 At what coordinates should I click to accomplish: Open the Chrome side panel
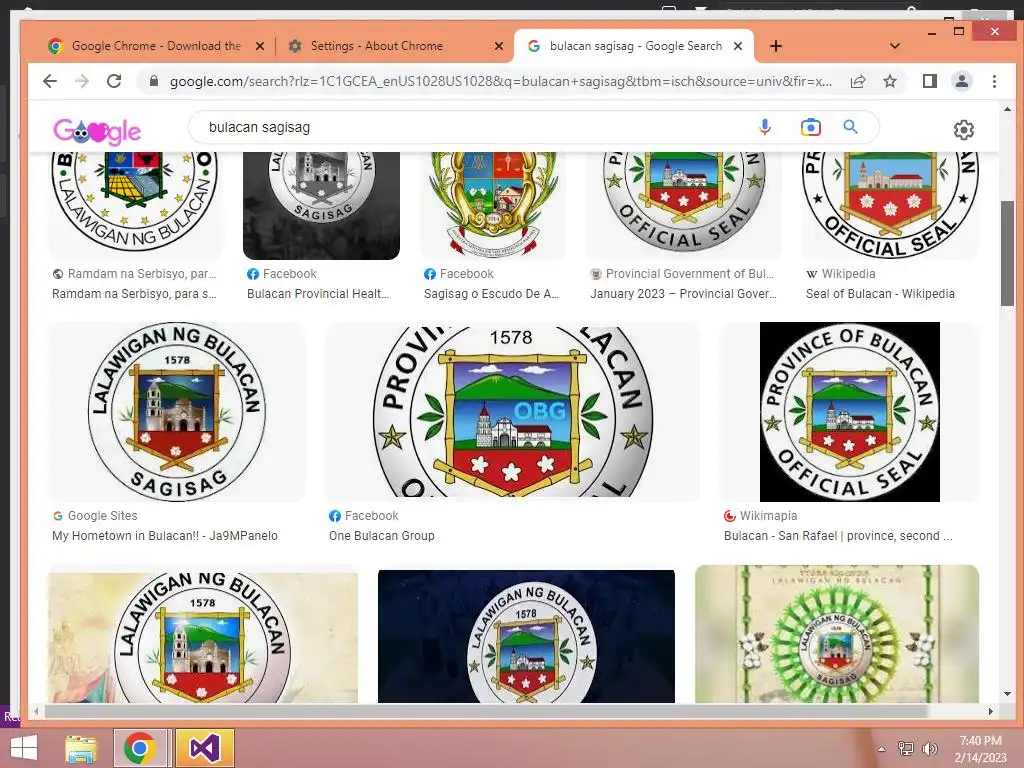(929, 81)
